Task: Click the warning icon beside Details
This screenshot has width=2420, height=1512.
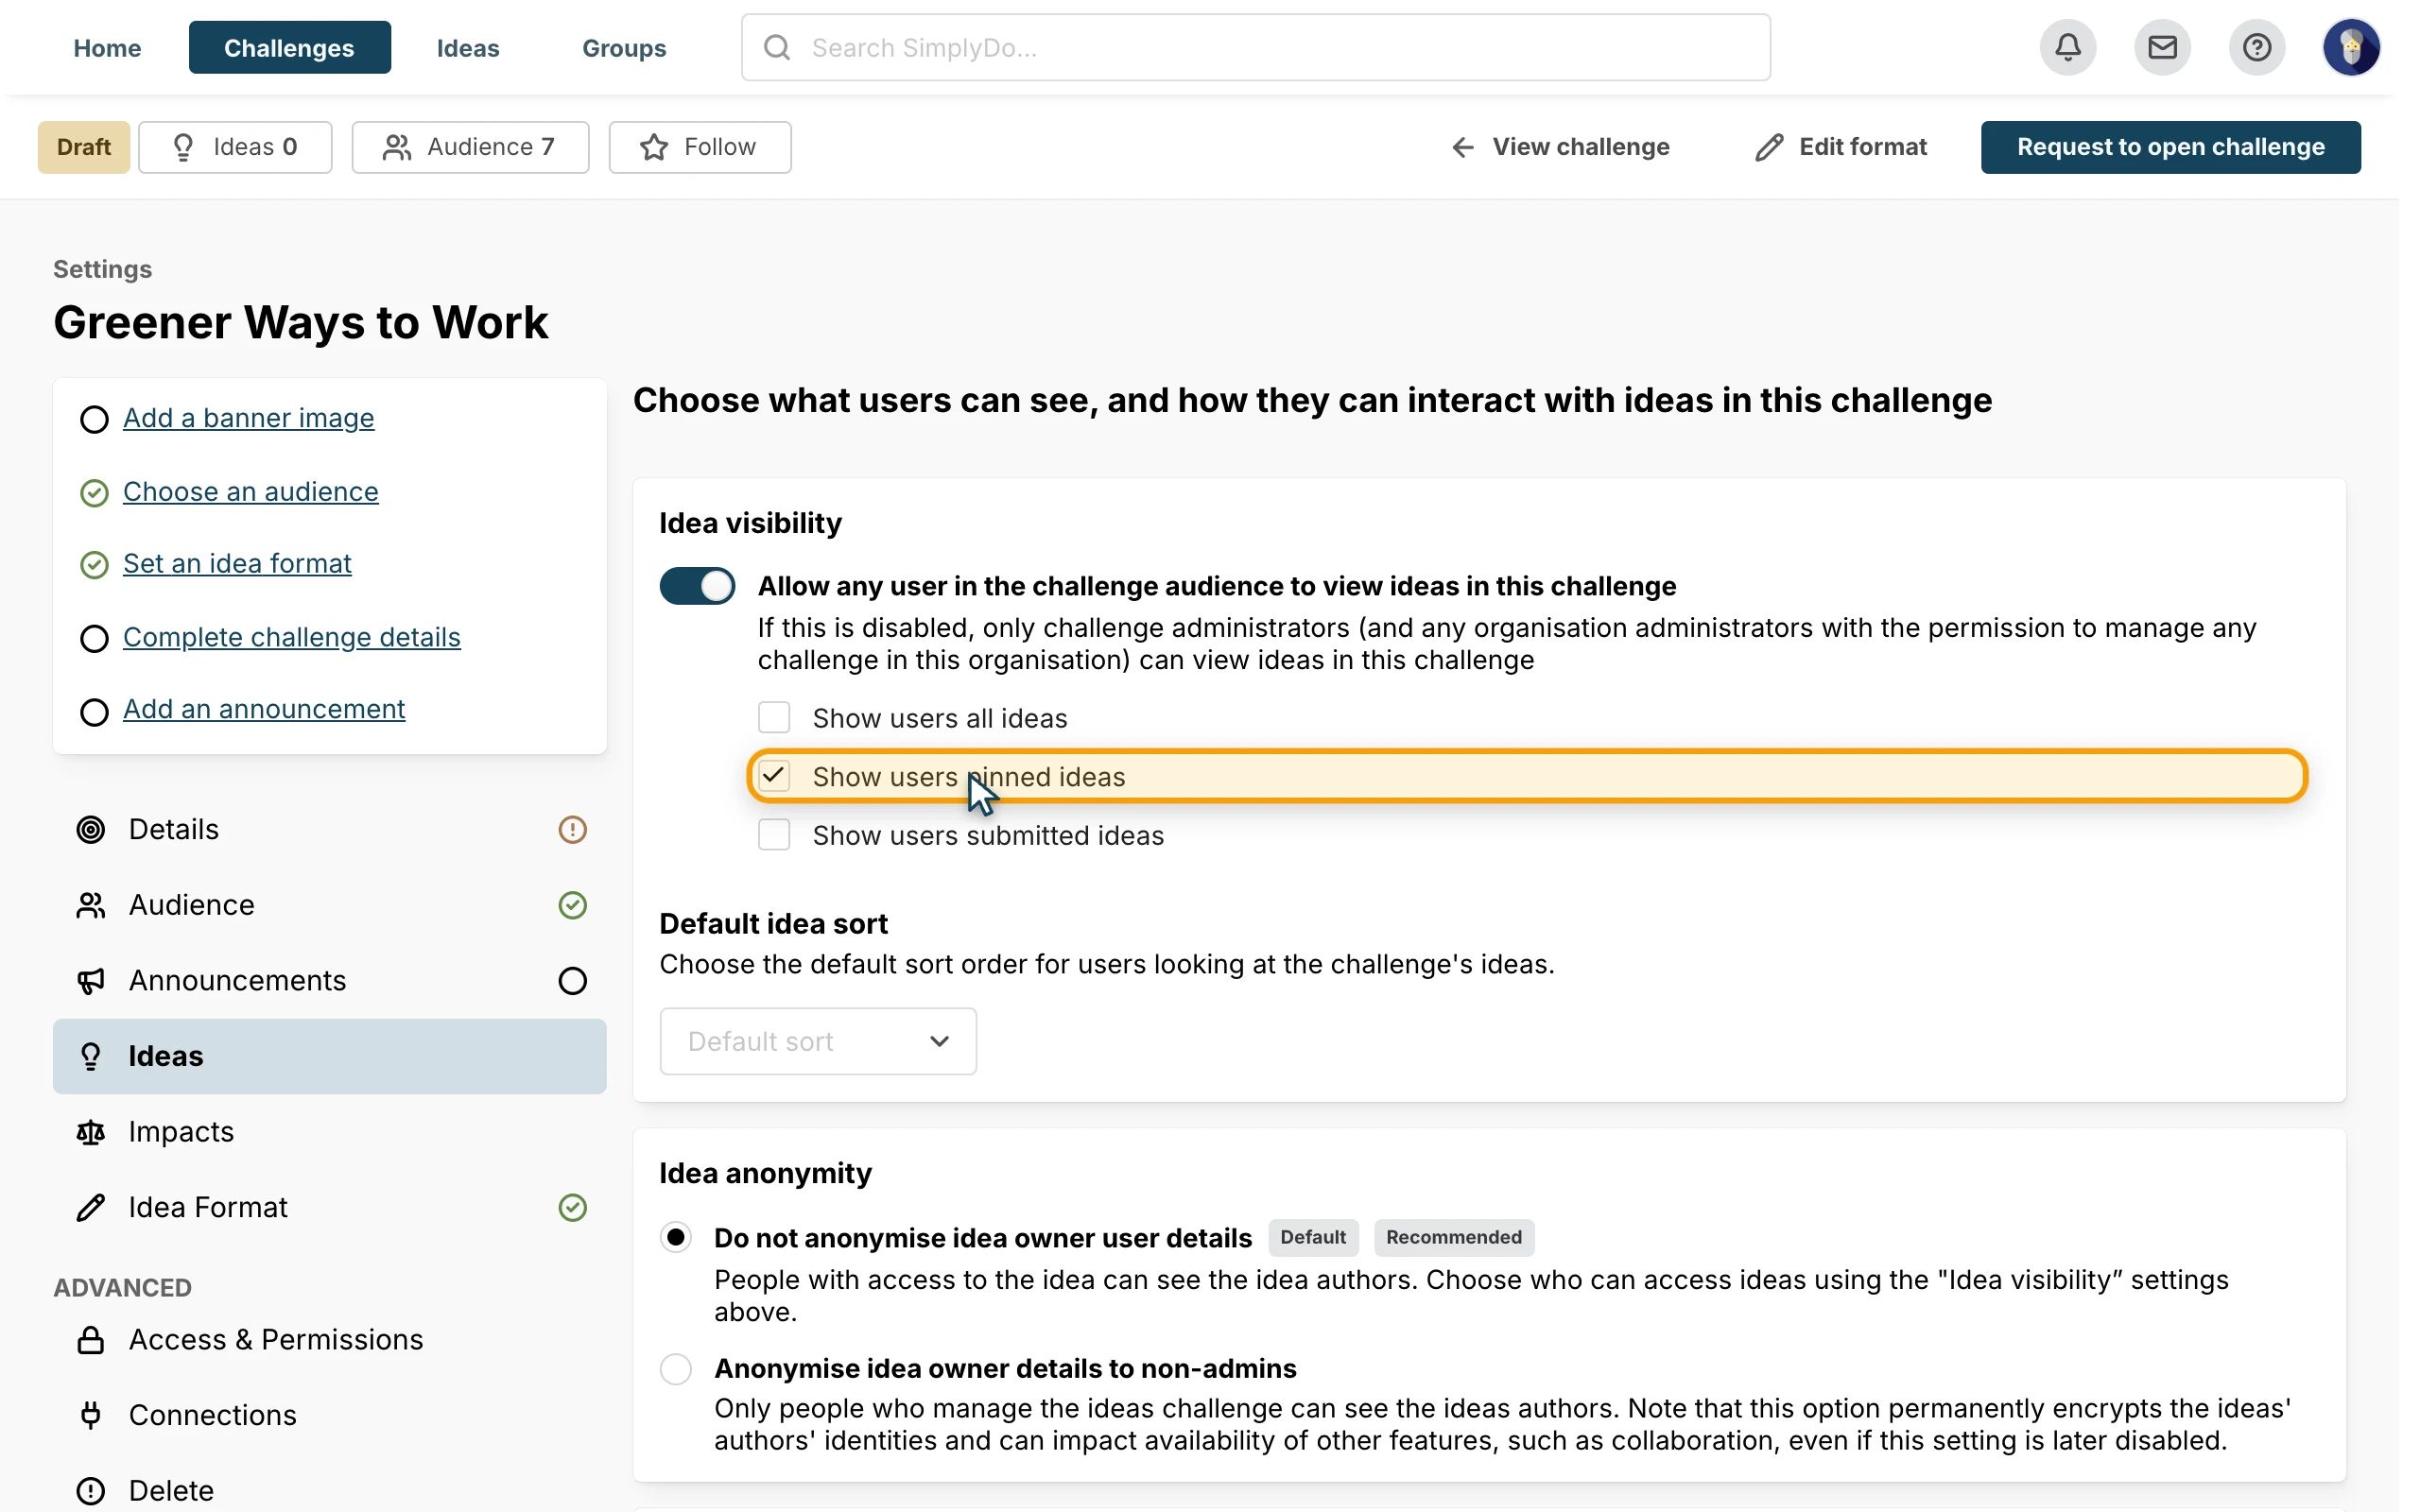Action: pyautogui.click(x=572, y=829)
